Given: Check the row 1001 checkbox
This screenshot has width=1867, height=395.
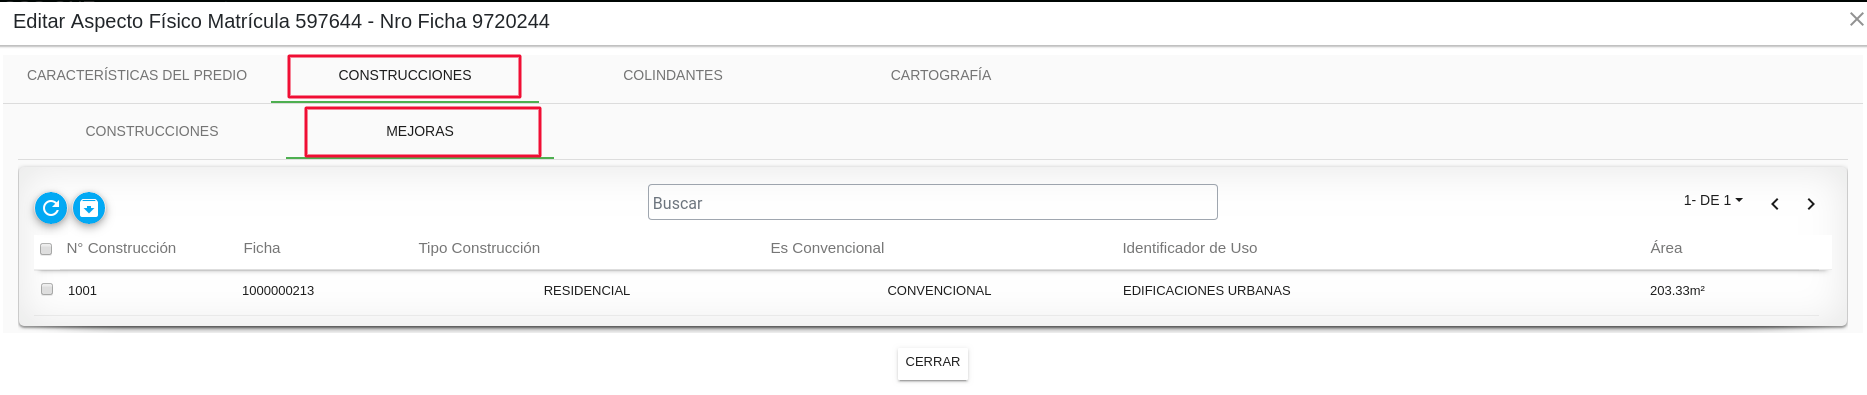Looking at the screenshot, I should coord(47,289).
